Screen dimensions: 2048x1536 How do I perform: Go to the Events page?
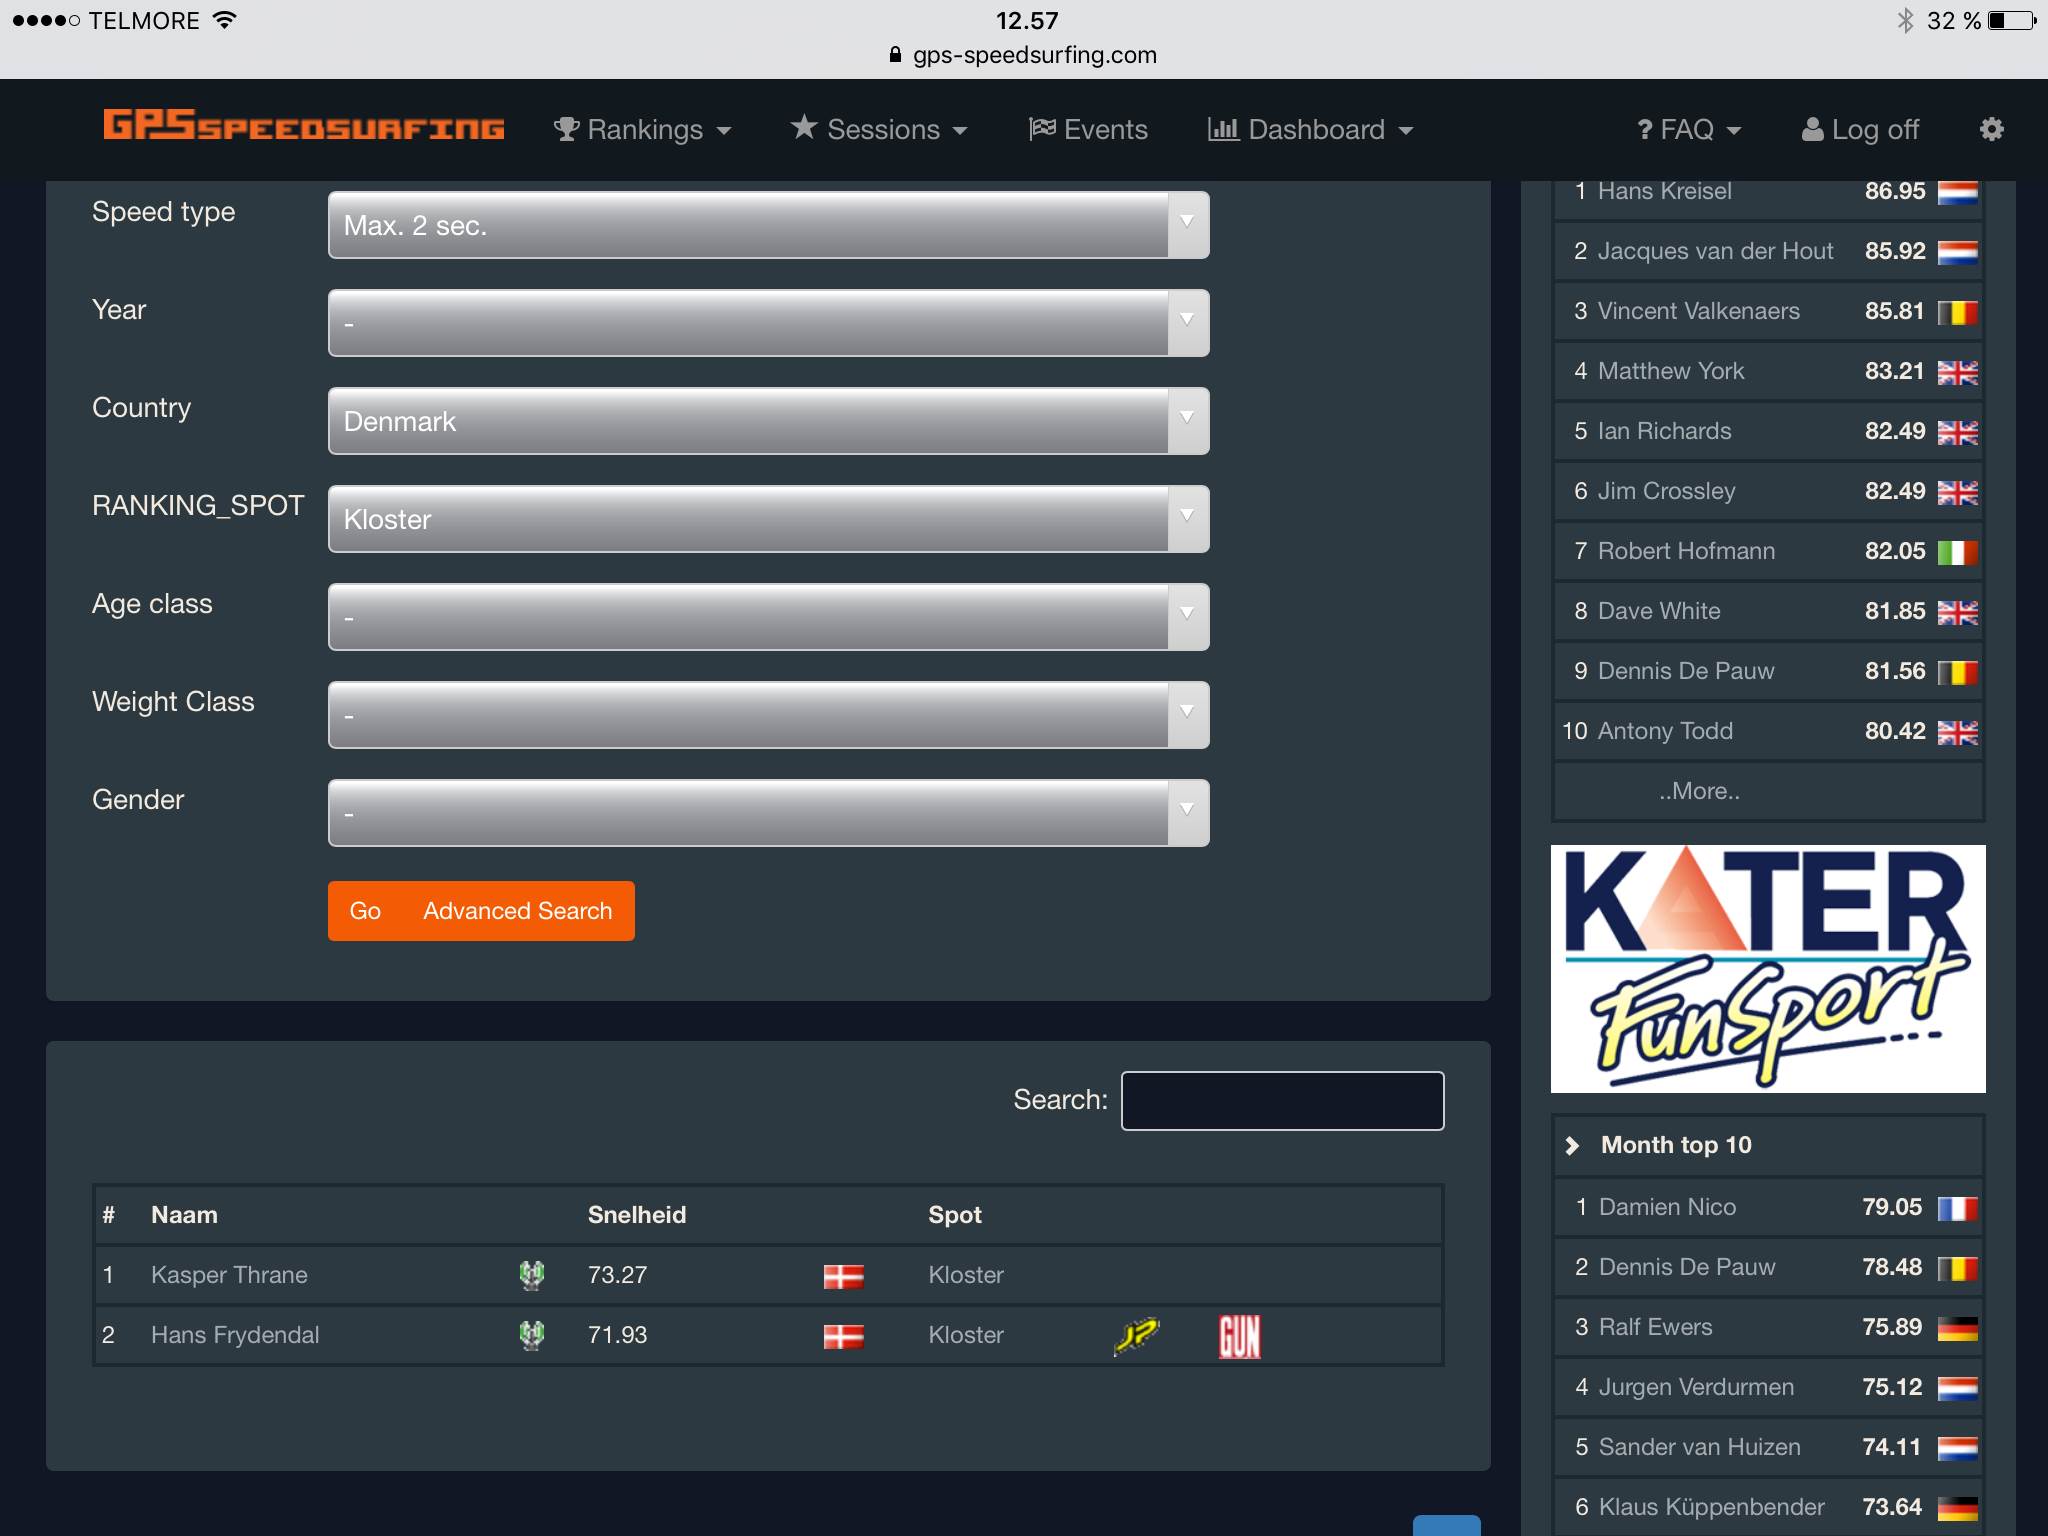point(1088,129)
